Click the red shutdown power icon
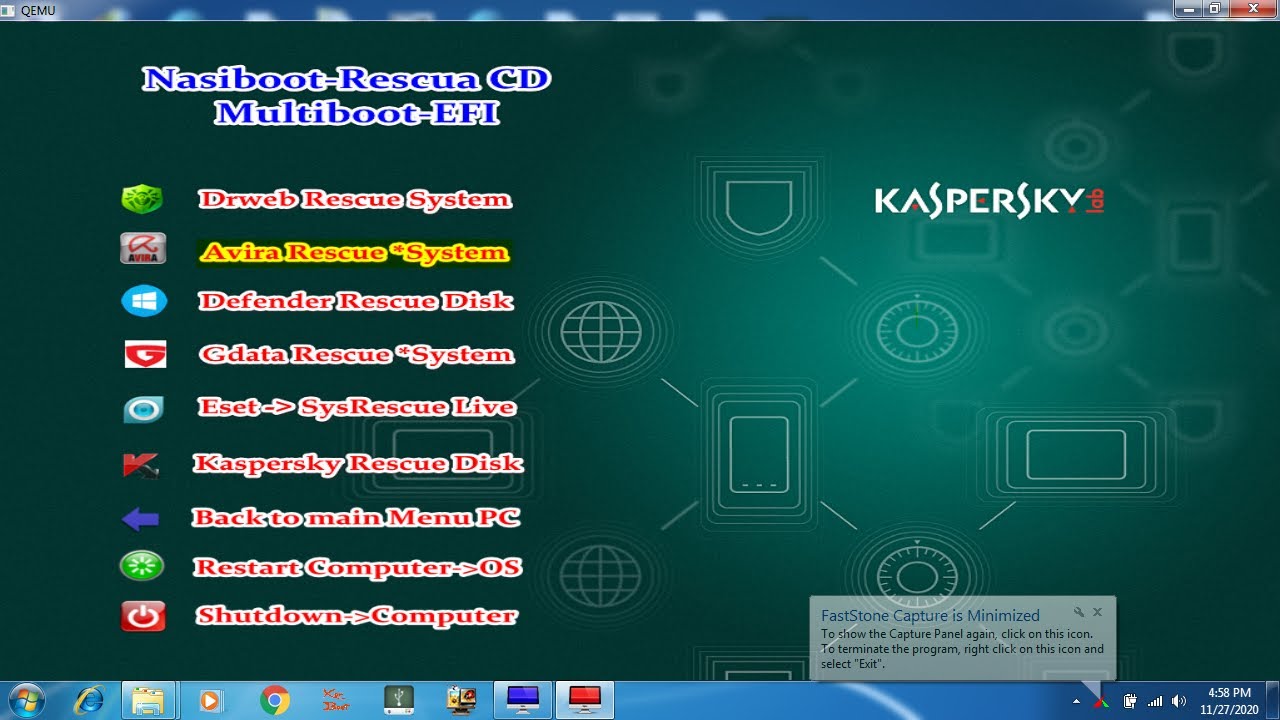 (143, 616)
